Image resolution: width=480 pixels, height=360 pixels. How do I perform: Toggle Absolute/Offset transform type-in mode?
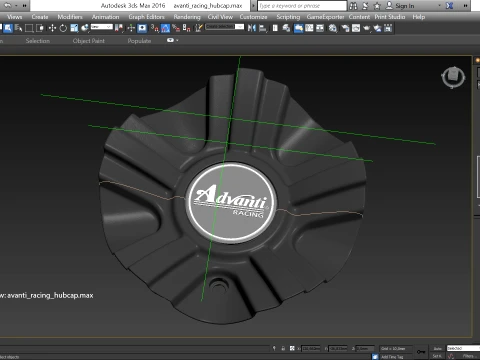pos(292,348)
